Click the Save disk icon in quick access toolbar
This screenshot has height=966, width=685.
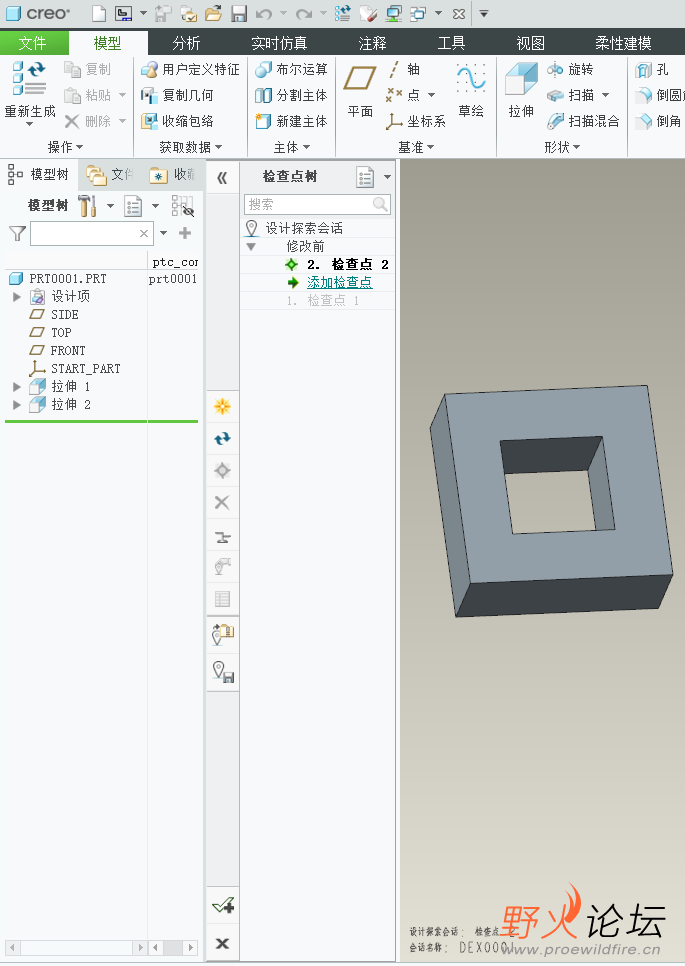coord(239,13)
